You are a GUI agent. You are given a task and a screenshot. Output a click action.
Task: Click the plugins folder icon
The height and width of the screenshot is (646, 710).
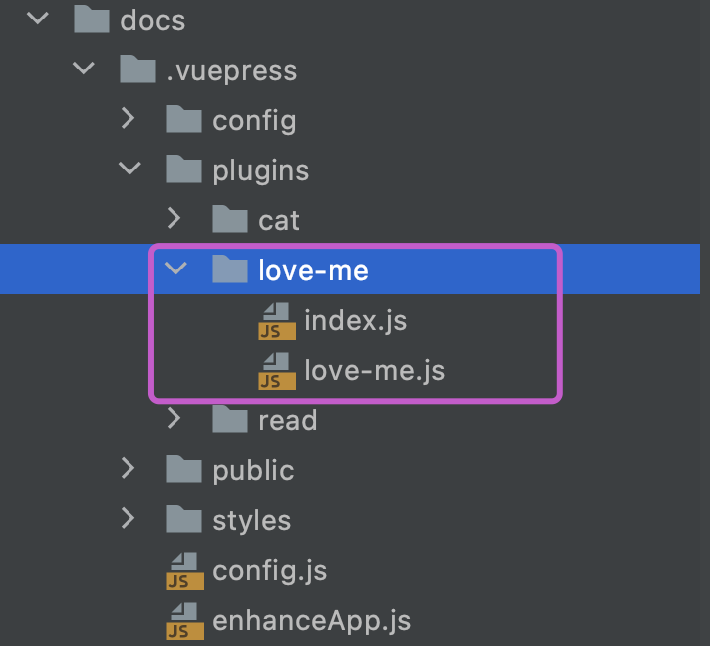coord(184,170)
